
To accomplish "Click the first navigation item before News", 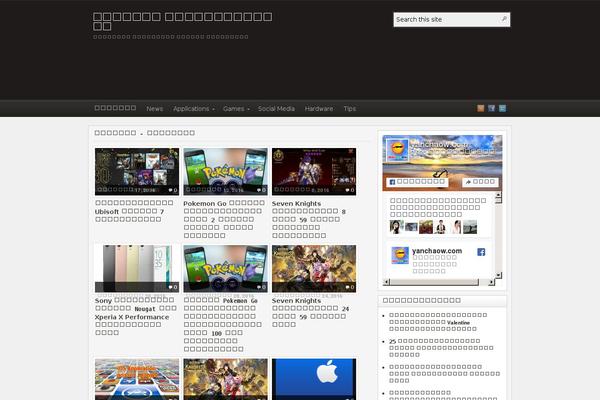I will click(115, 108).
